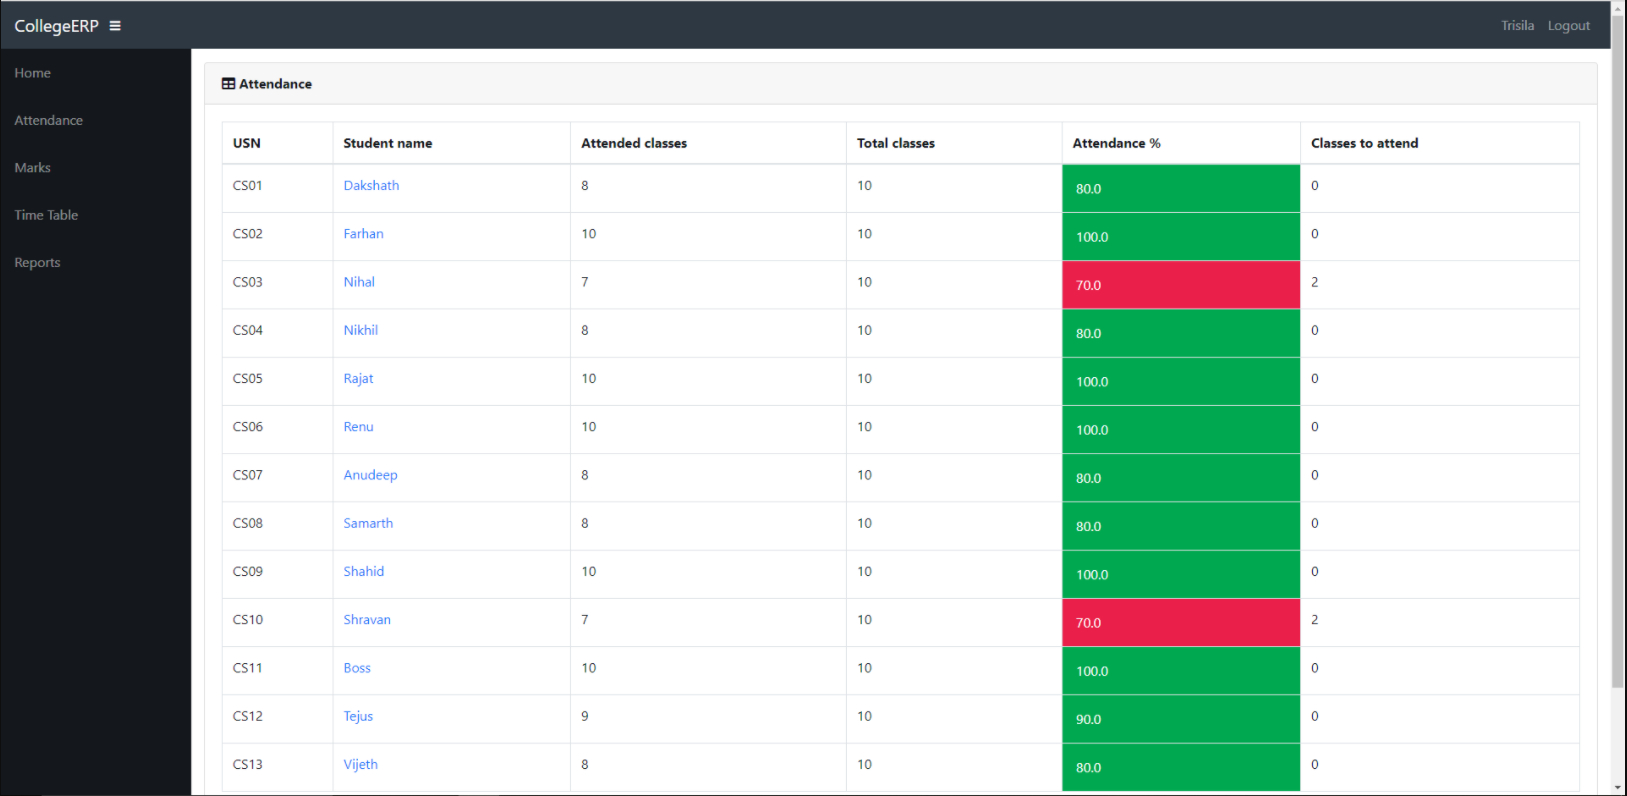The image size is (1627, 796).
Task: Click the vertical page scrollbar thumb
Action: (1618, 350)
